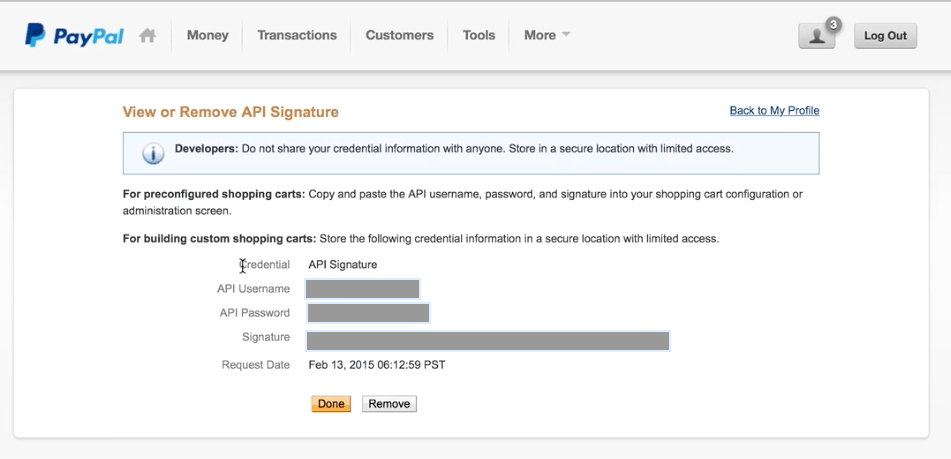Click the Log Out button
The image size is (951, 459).
tap(885, 36)
